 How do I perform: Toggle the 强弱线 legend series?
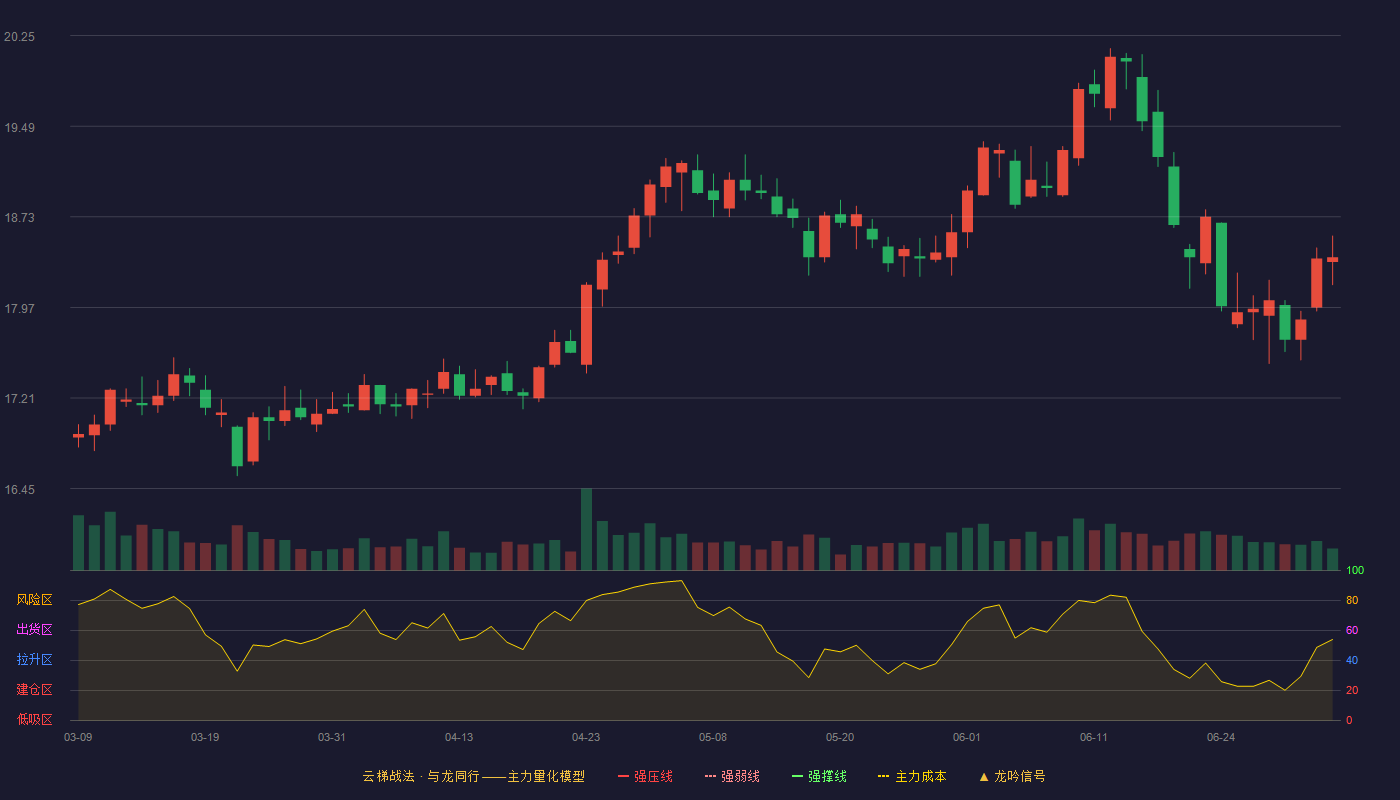click(x=732, y=776)
